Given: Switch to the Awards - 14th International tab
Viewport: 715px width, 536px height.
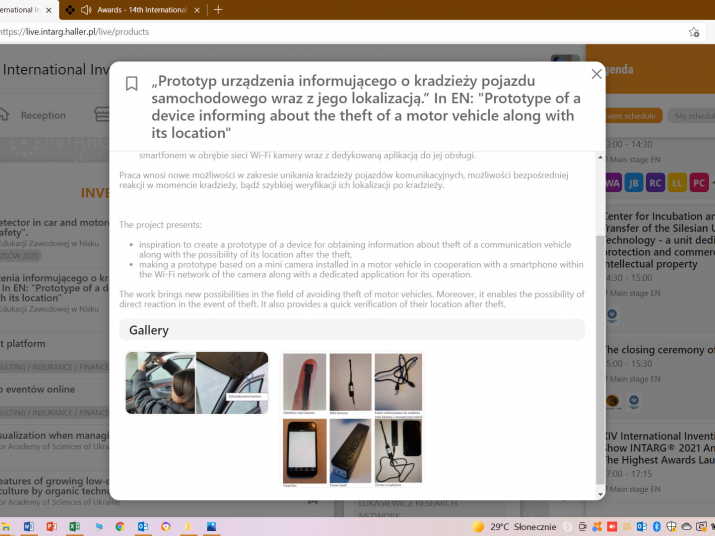Looking at the screenshot, I should (x=140, y=10).
